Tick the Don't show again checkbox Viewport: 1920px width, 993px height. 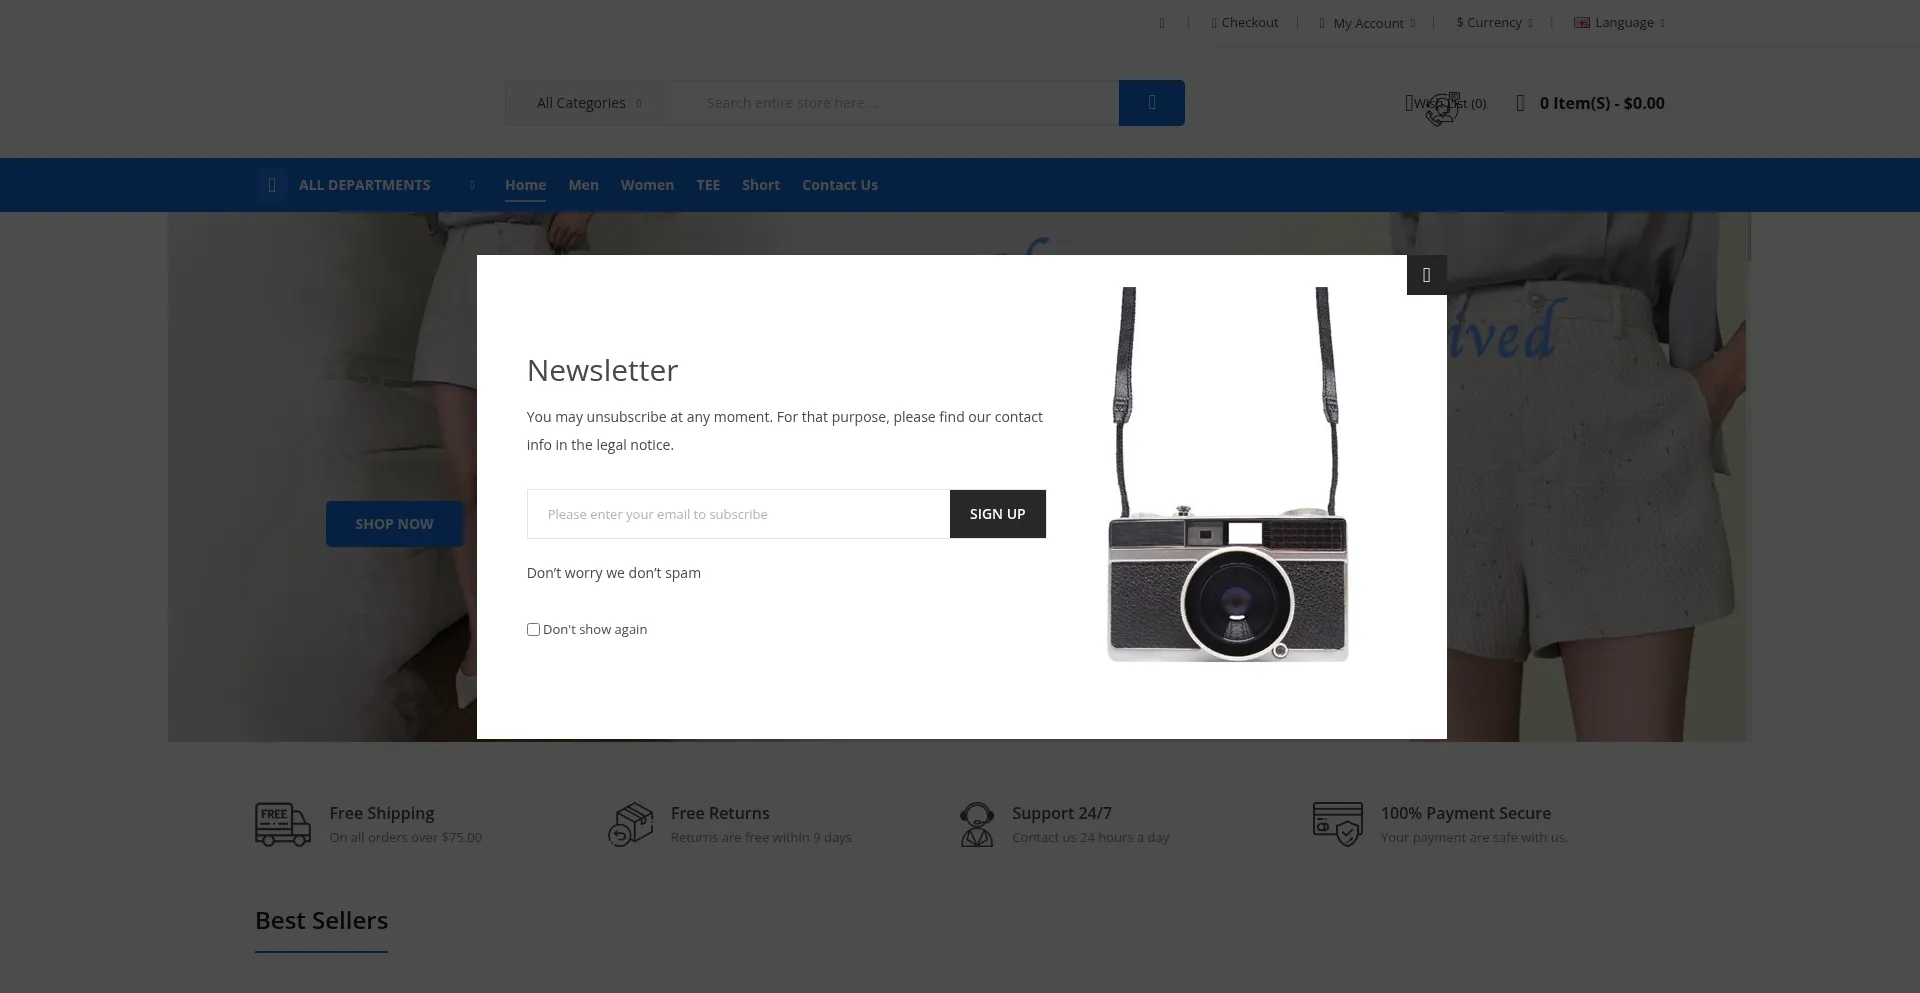[533, 629]
